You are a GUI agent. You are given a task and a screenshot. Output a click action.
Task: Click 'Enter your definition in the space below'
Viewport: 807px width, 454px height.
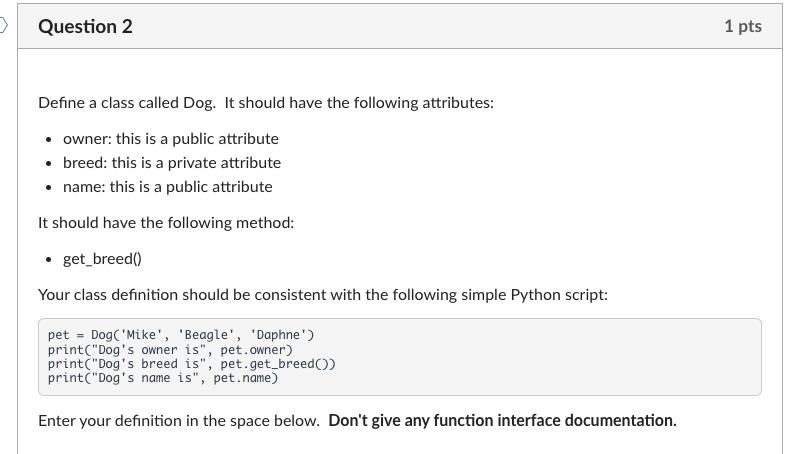(x=179, y=421)
